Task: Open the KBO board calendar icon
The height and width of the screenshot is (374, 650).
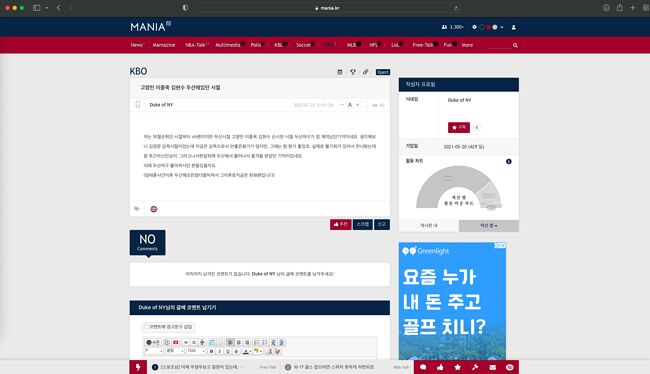Action: point(340,72)
